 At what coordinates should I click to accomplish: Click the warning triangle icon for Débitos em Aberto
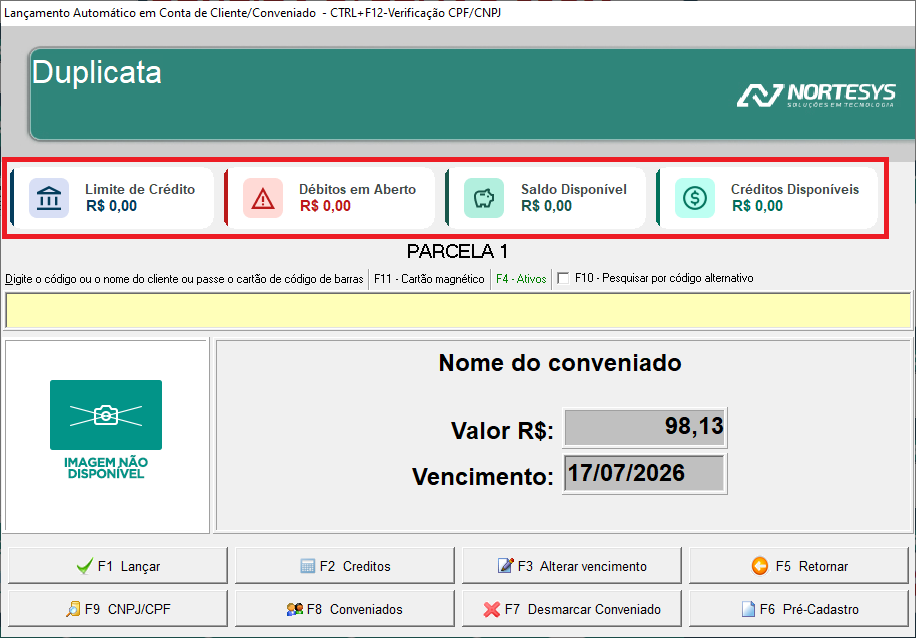(263, 198)
